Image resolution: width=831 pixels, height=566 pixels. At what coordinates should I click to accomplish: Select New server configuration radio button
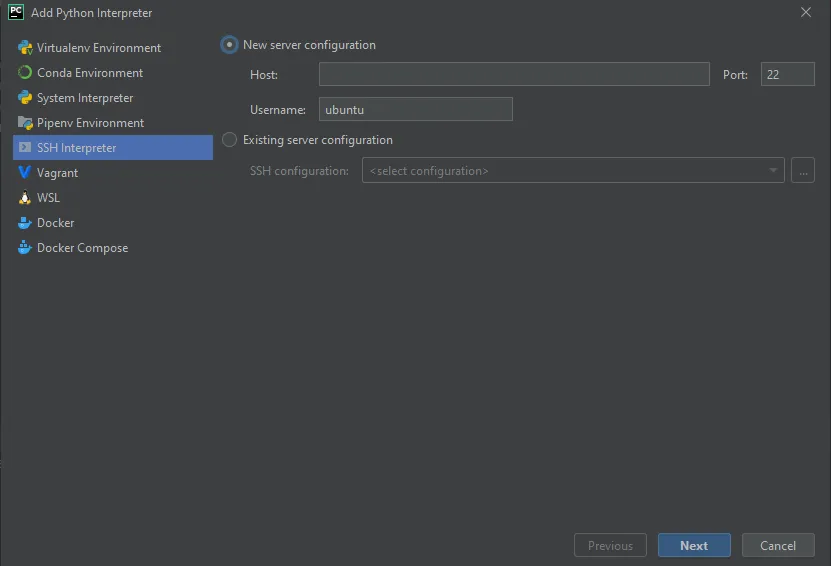(x=229, y=45)
